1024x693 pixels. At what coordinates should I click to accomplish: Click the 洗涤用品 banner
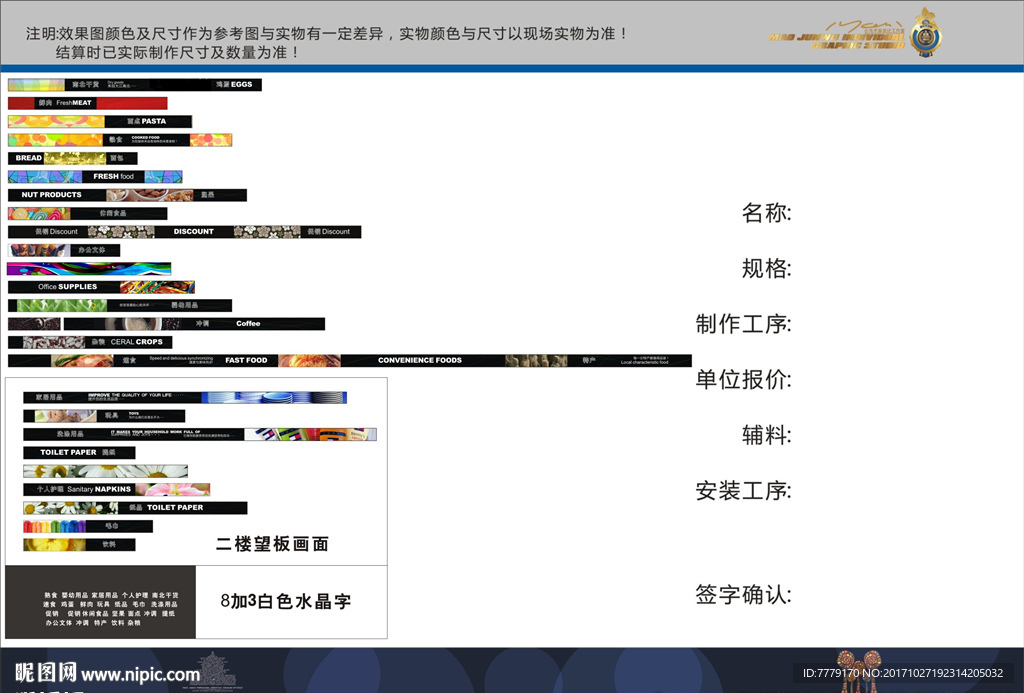pyautogui.click(x=200, y=434)
